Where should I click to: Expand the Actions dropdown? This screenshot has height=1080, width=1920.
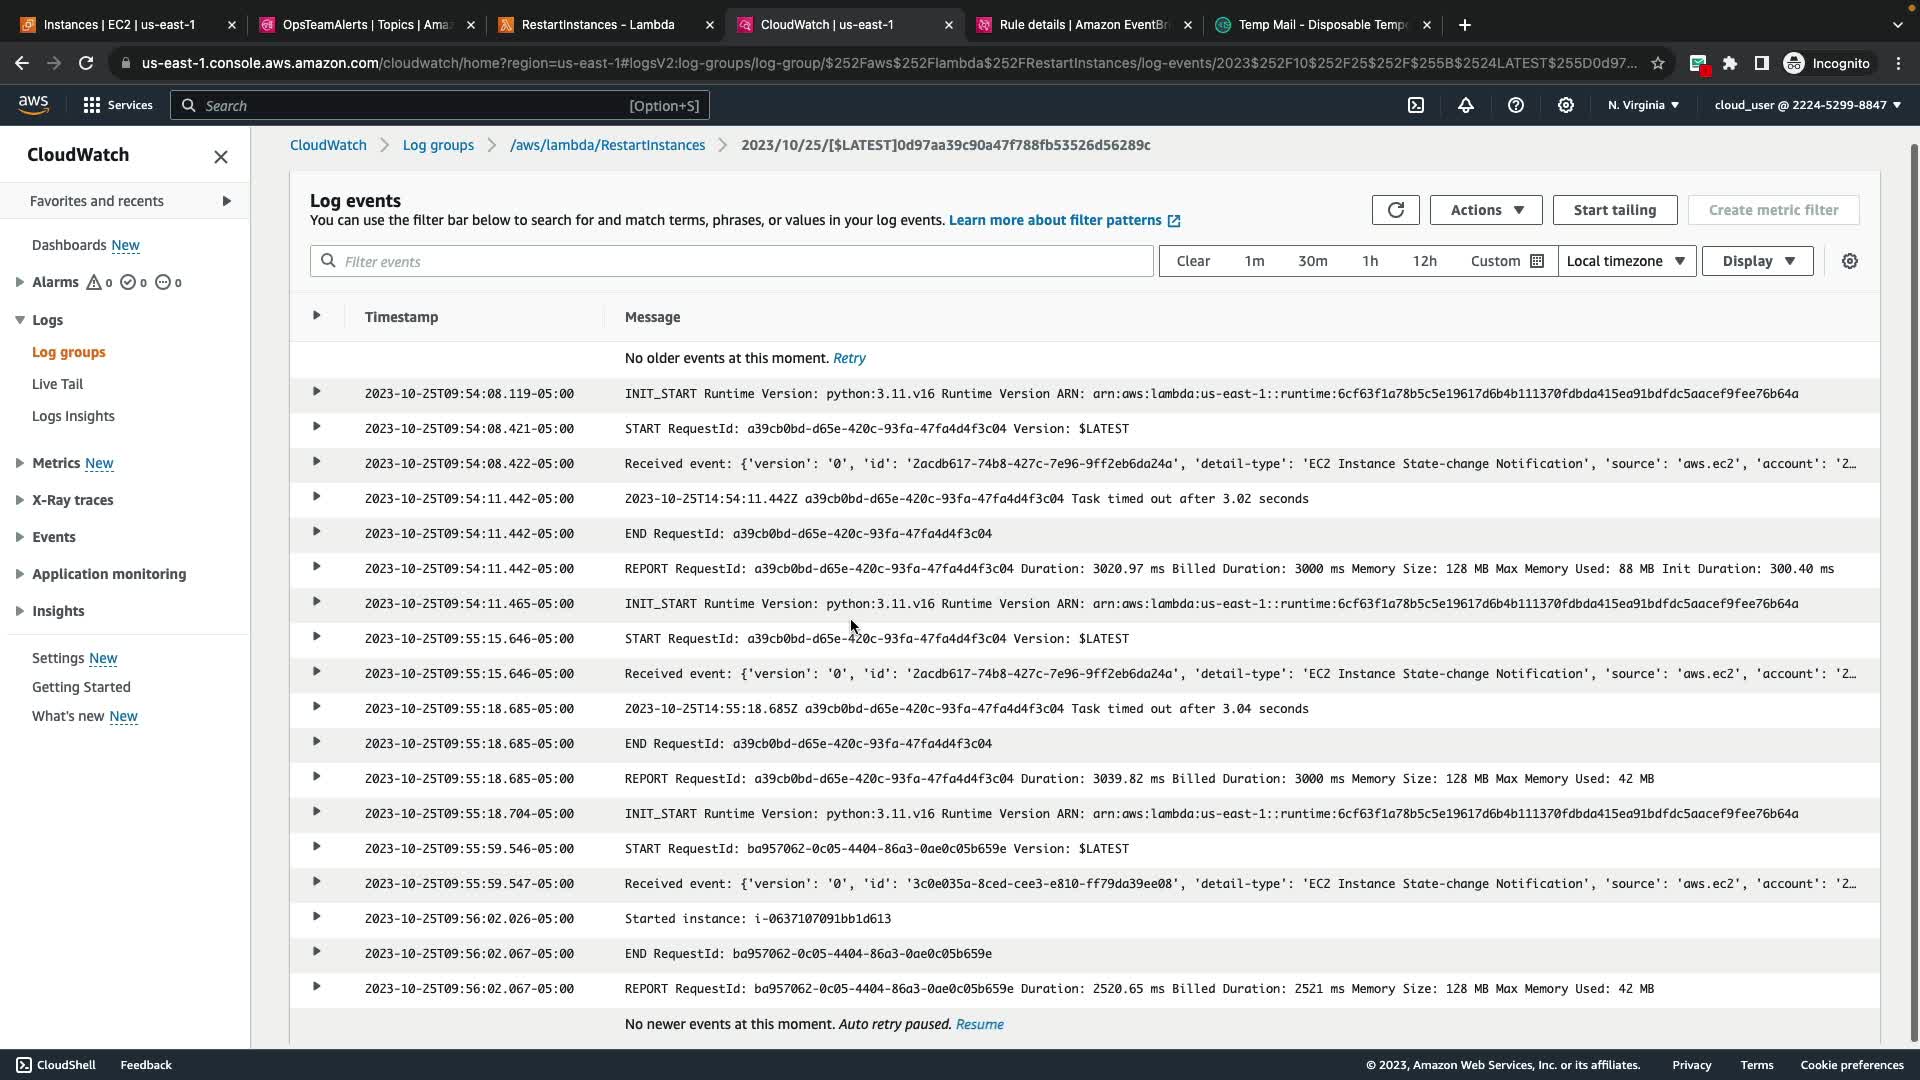click(1486, 210)
